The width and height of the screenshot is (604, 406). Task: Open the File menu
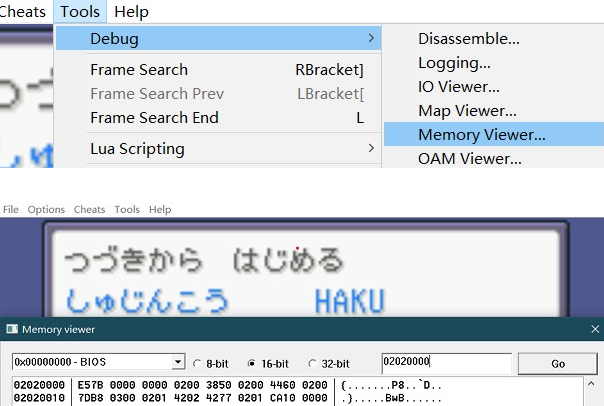coord(11,210)
